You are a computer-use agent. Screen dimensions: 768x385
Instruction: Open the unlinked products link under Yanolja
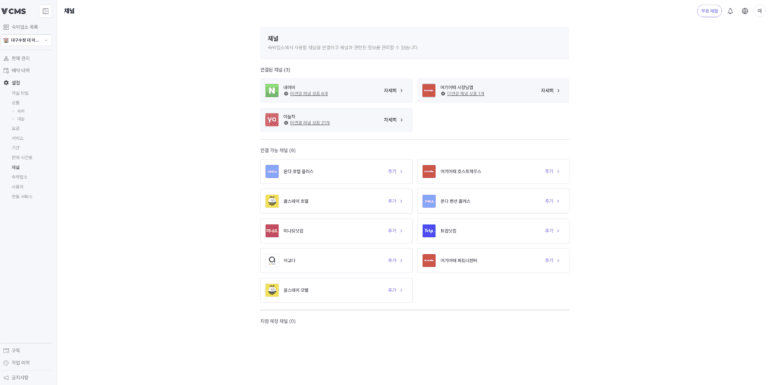point(310,123)
